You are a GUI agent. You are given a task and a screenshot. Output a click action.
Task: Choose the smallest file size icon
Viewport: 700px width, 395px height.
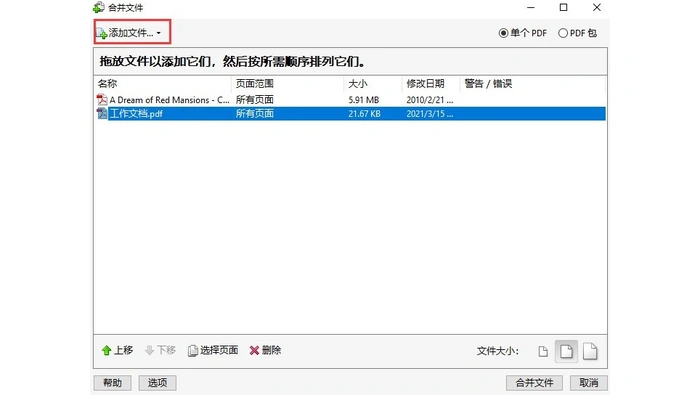click(543, 352)
